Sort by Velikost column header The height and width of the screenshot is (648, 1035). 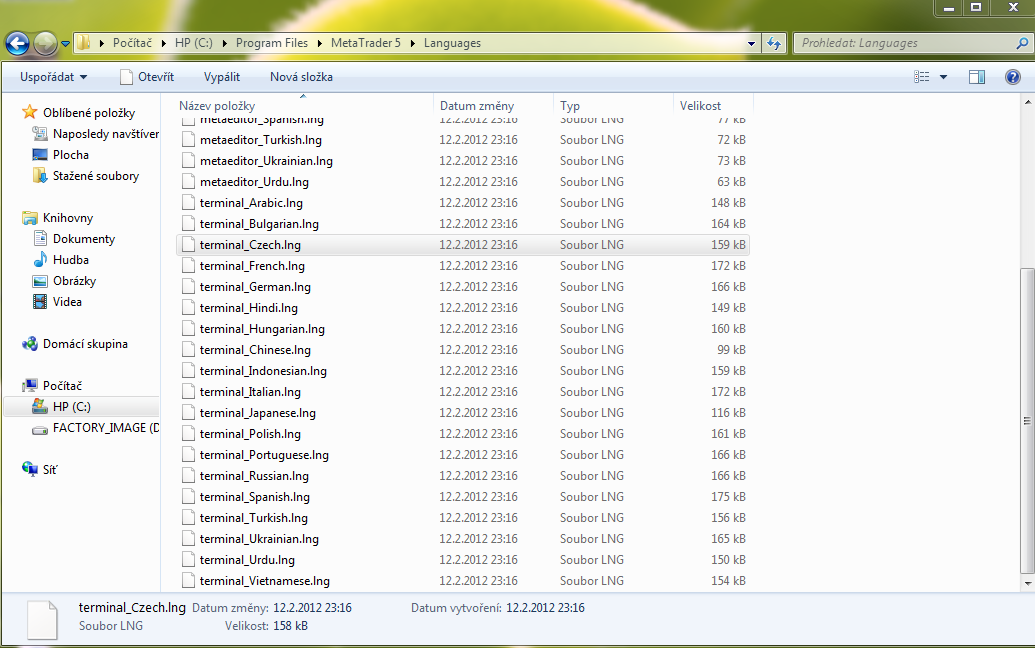pos(700,106)
